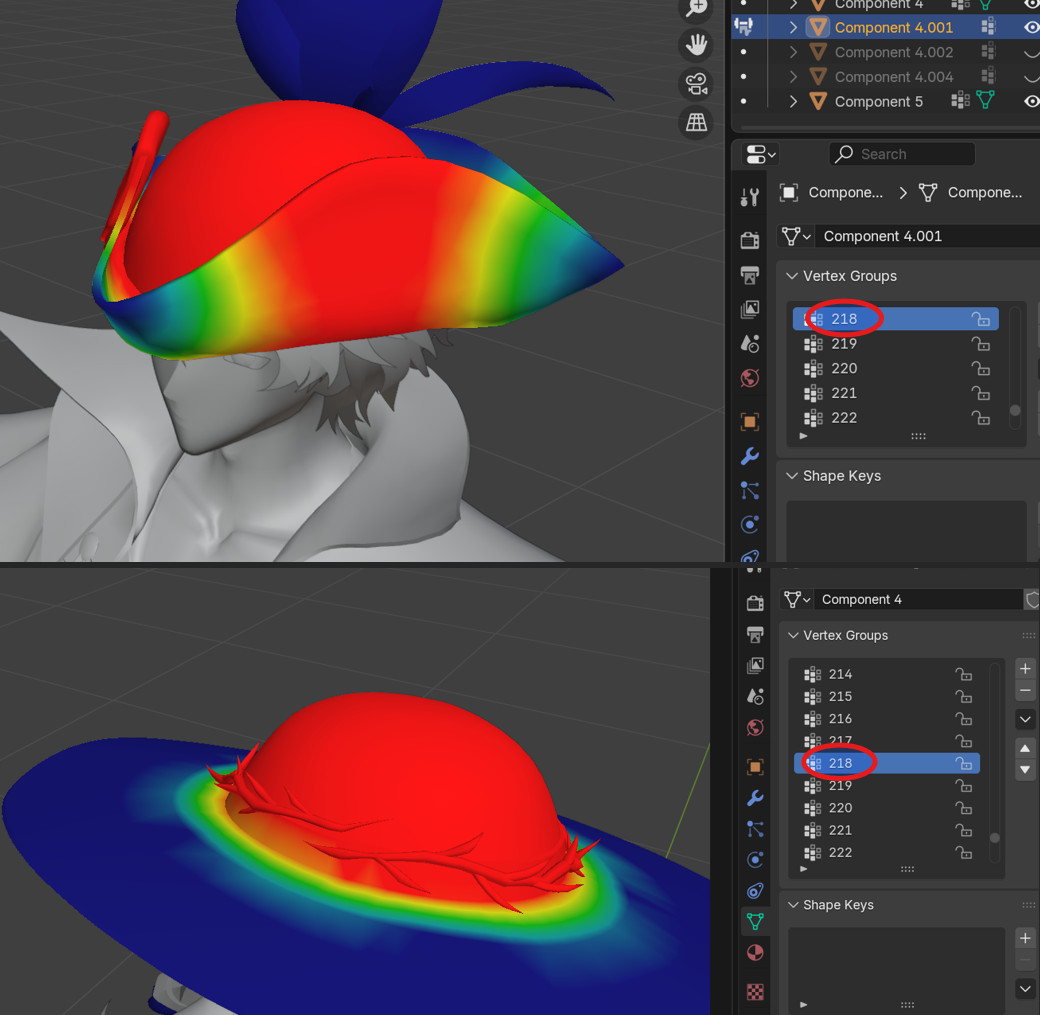Image resolution: width=1040 pixels, height=1015 pixels.
Task: Open the Material Properties sphere tab
Action: point(755,953)
